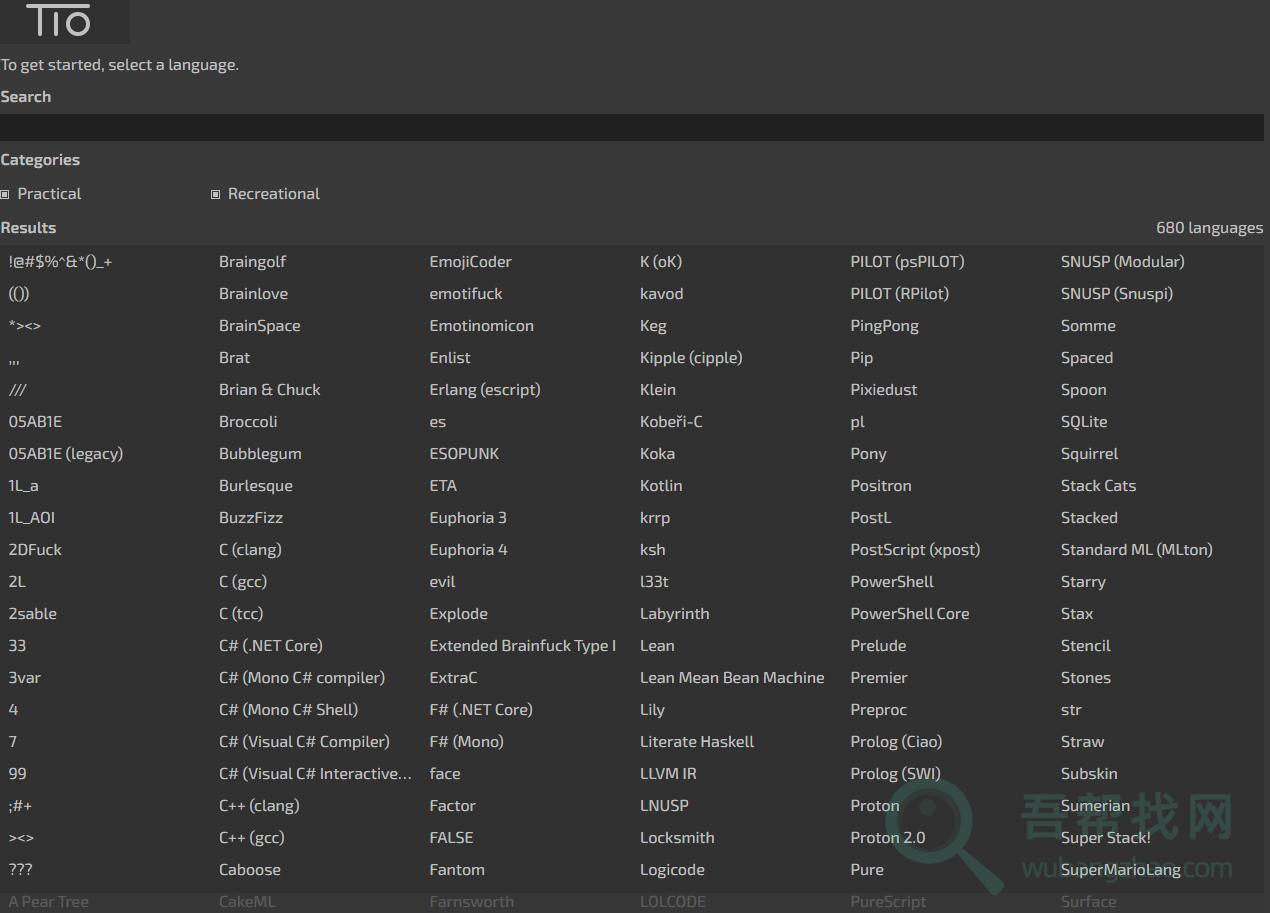Image resolution: width=1270 pixels, height=913 pixels.
Task: Choose Erlang (escript) language
Action: [x=485, y=390]
